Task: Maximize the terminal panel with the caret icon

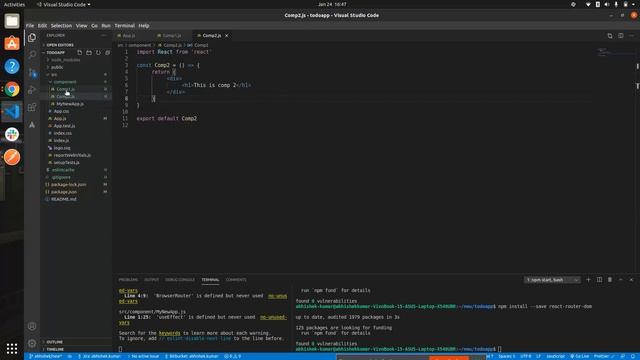Action: tap(620, 280)
